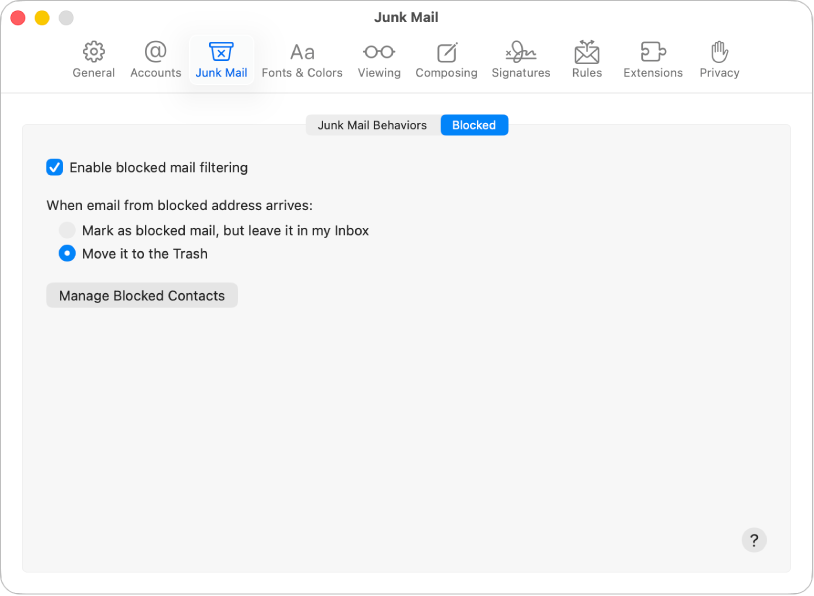Select the Junk Mail settings icon
The image size is (814, 596).
pyautogui.click(x=221, y=57)
